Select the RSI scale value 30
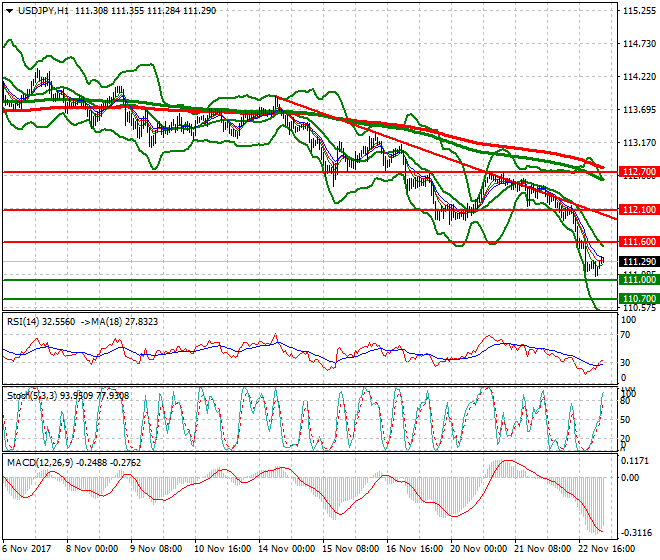 pyautogui.click(x=625, y=363)
